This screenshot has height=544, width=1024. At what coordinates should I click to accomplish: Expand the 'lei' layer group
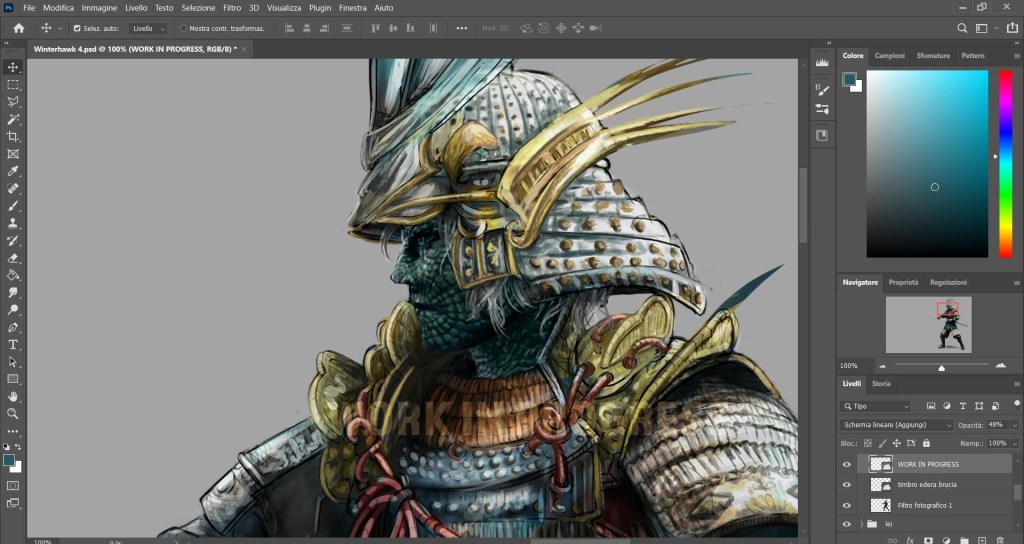pyautogui.click(x=861, y=524)
